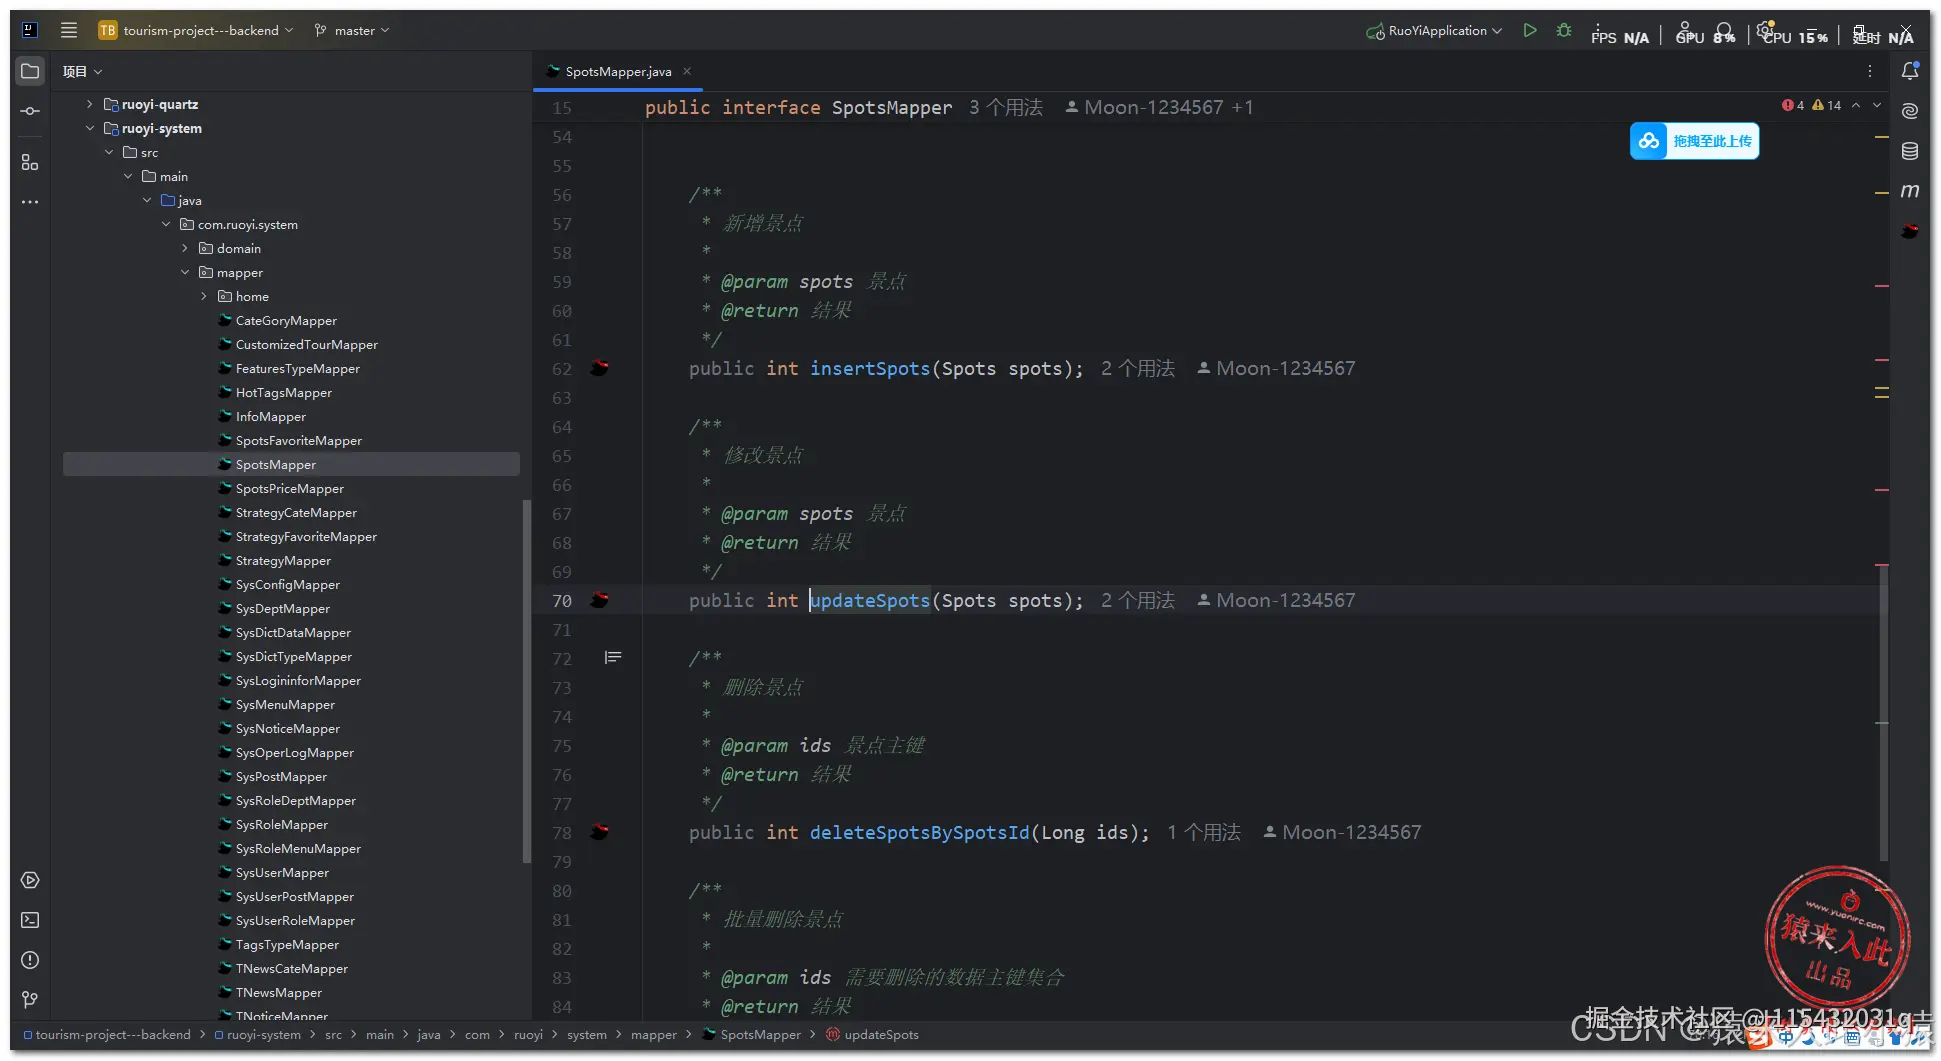Open the Commit tool window icon
1941x1061 pixels.
[30, 111]
